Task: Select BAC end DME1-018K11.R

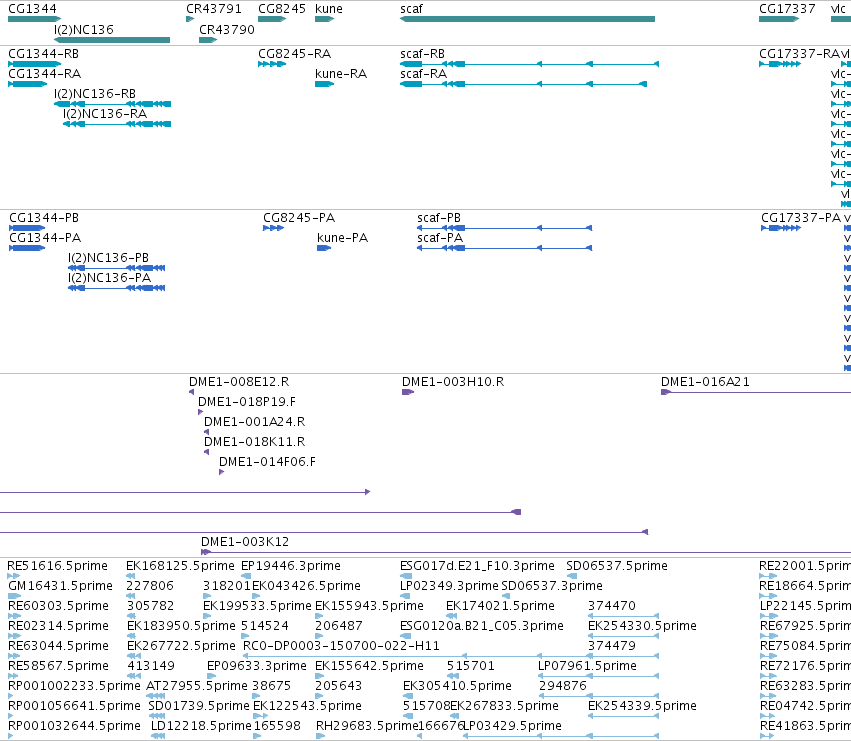Action: pos(255,442)
